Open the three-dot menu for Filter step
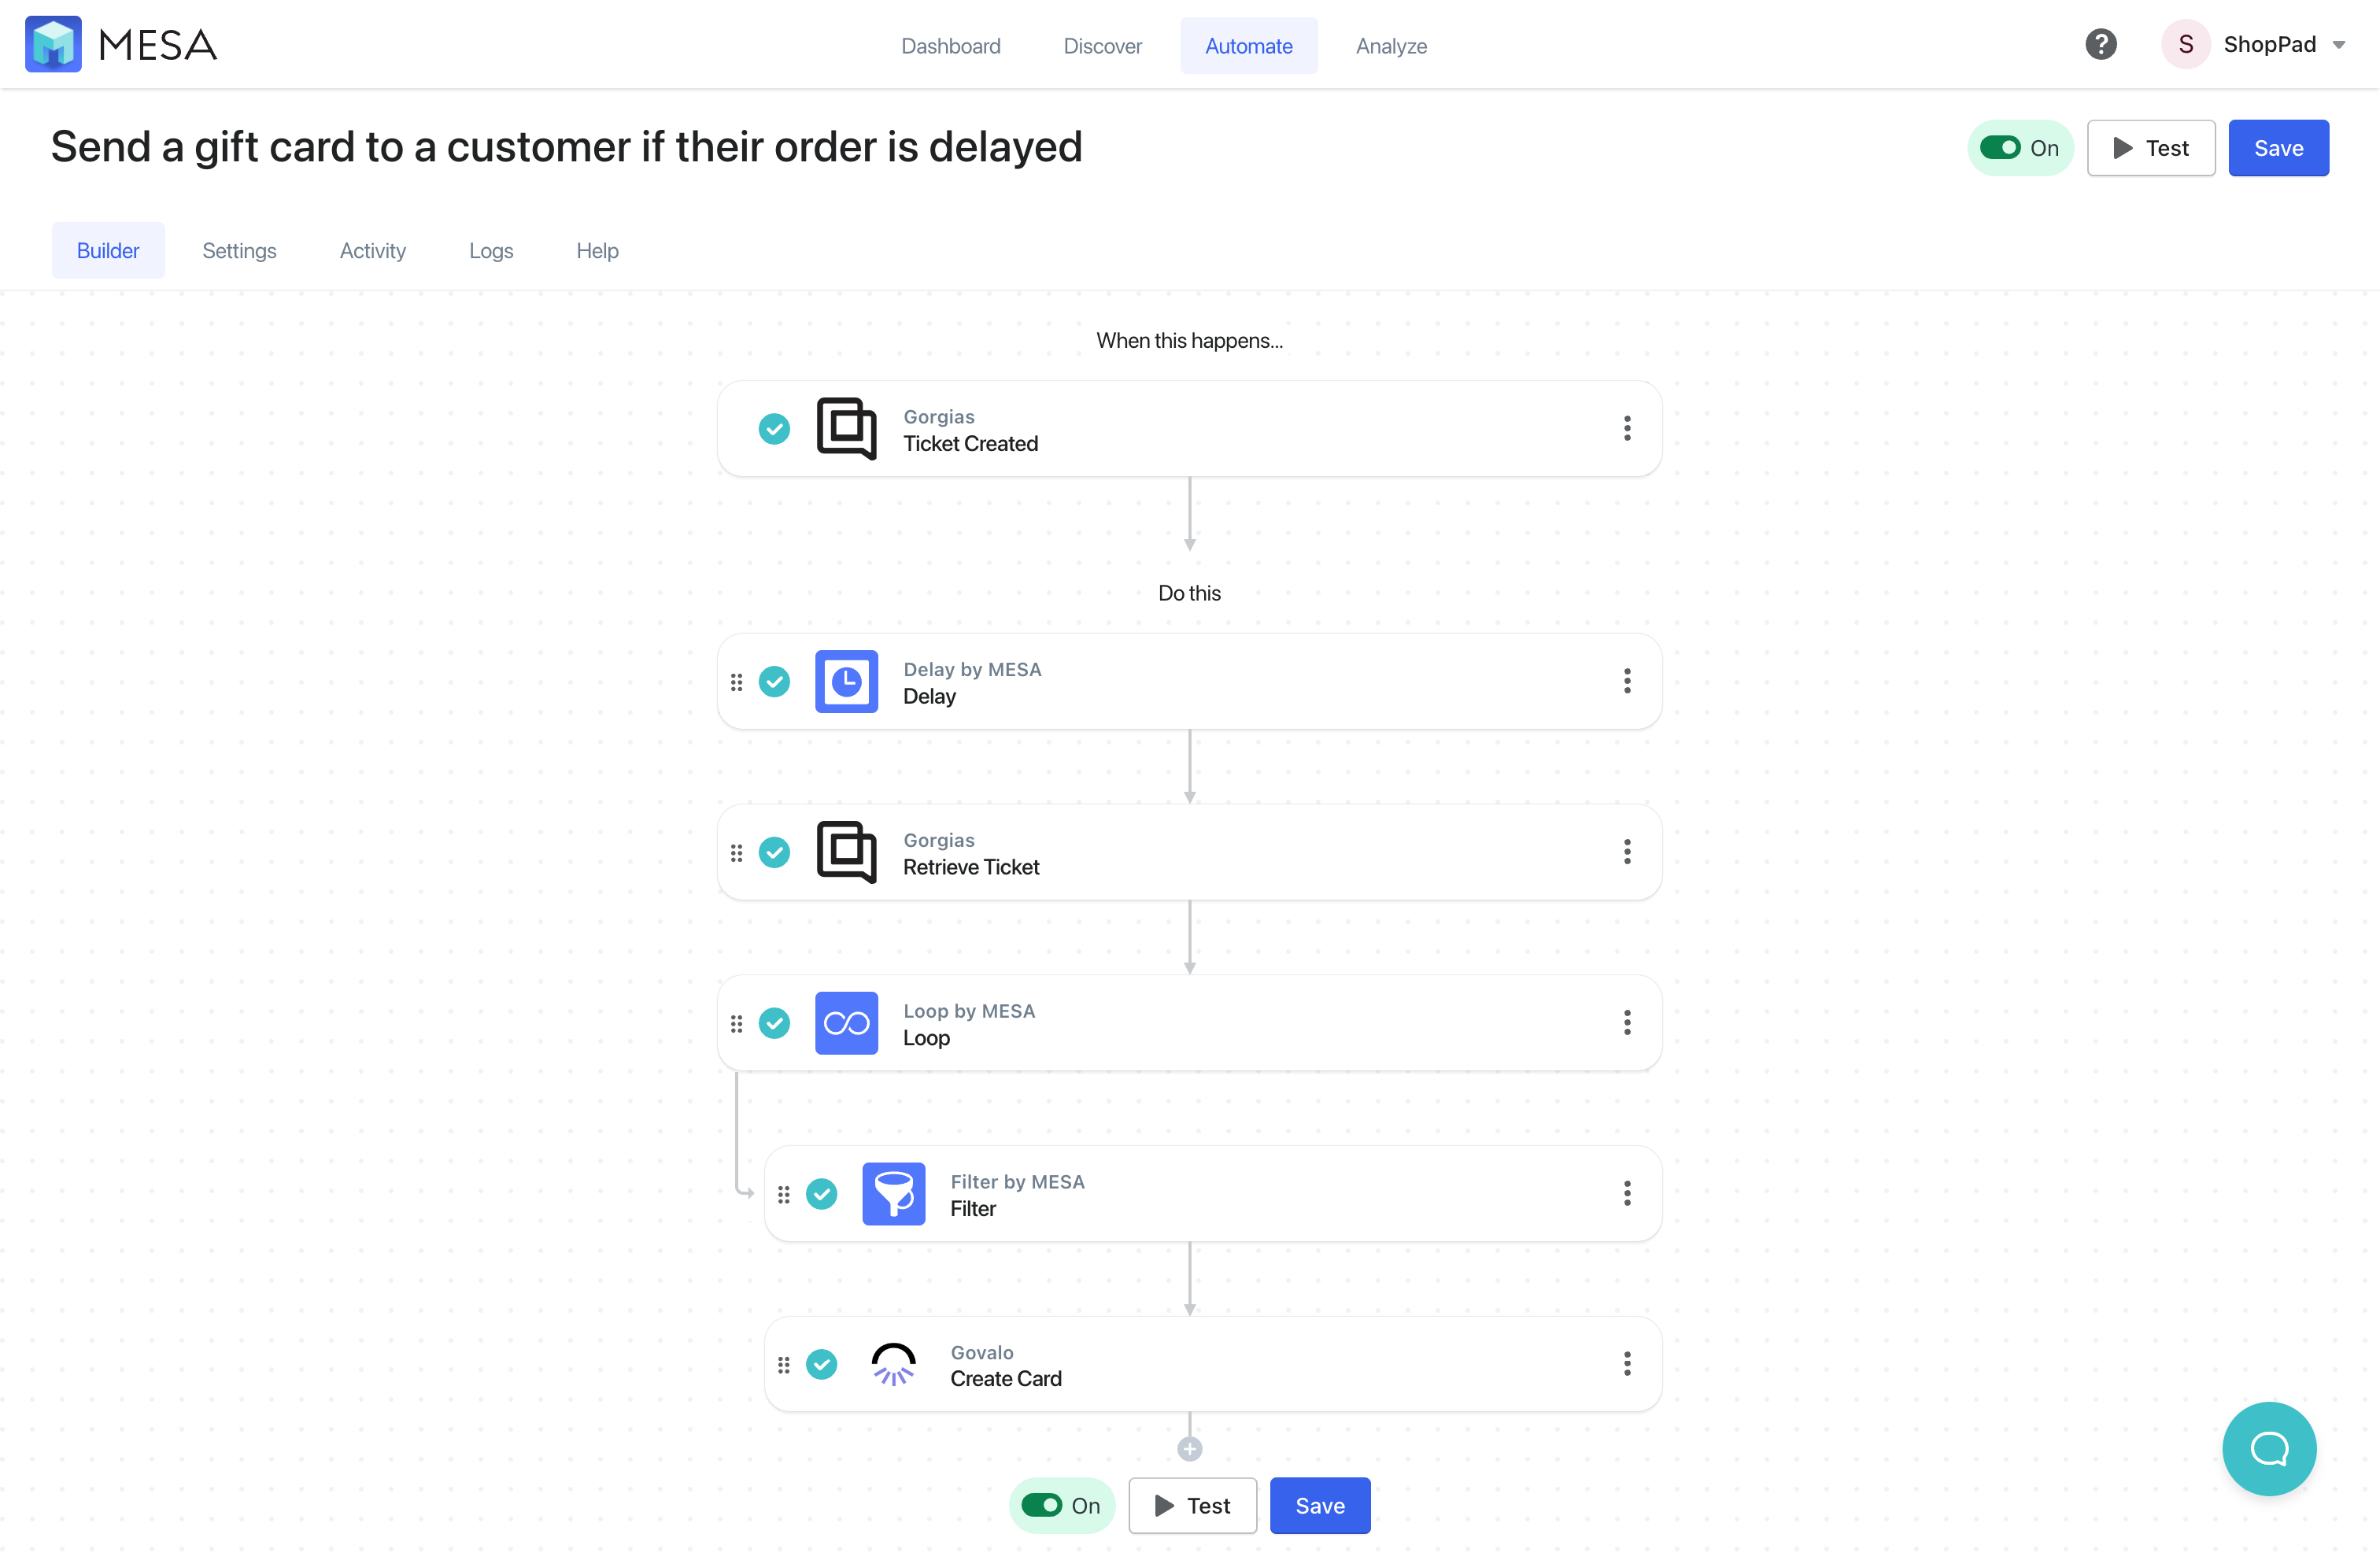 click(x=1627, y=1193)
